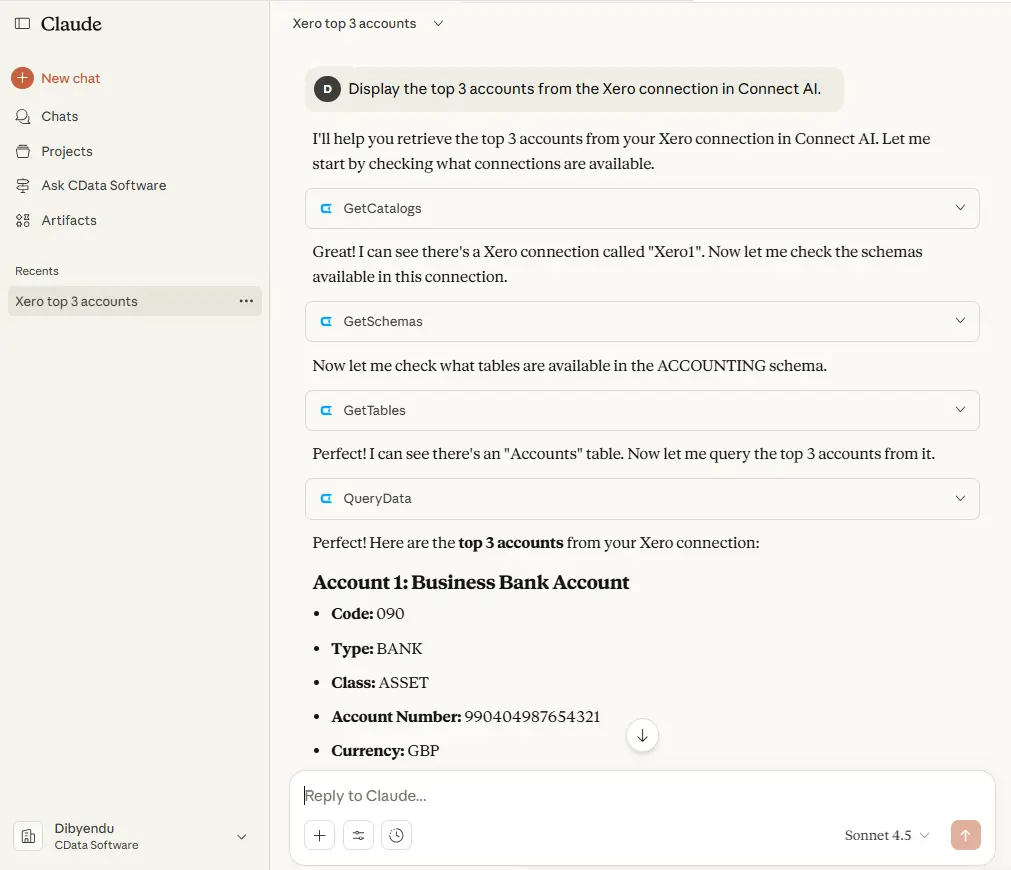Click the tools sliders icon beside the plus
The image size is (1011, 870).
point(358,835)
